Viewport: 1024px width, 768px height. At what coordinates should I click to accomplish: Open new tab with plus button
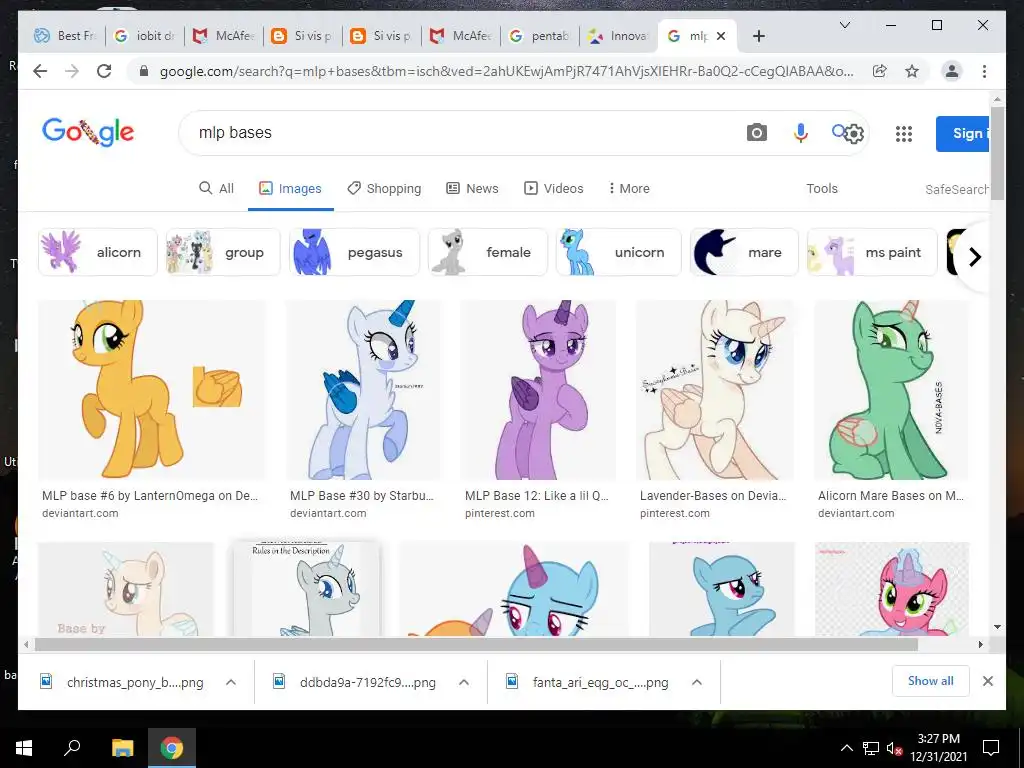click(758, 36)
